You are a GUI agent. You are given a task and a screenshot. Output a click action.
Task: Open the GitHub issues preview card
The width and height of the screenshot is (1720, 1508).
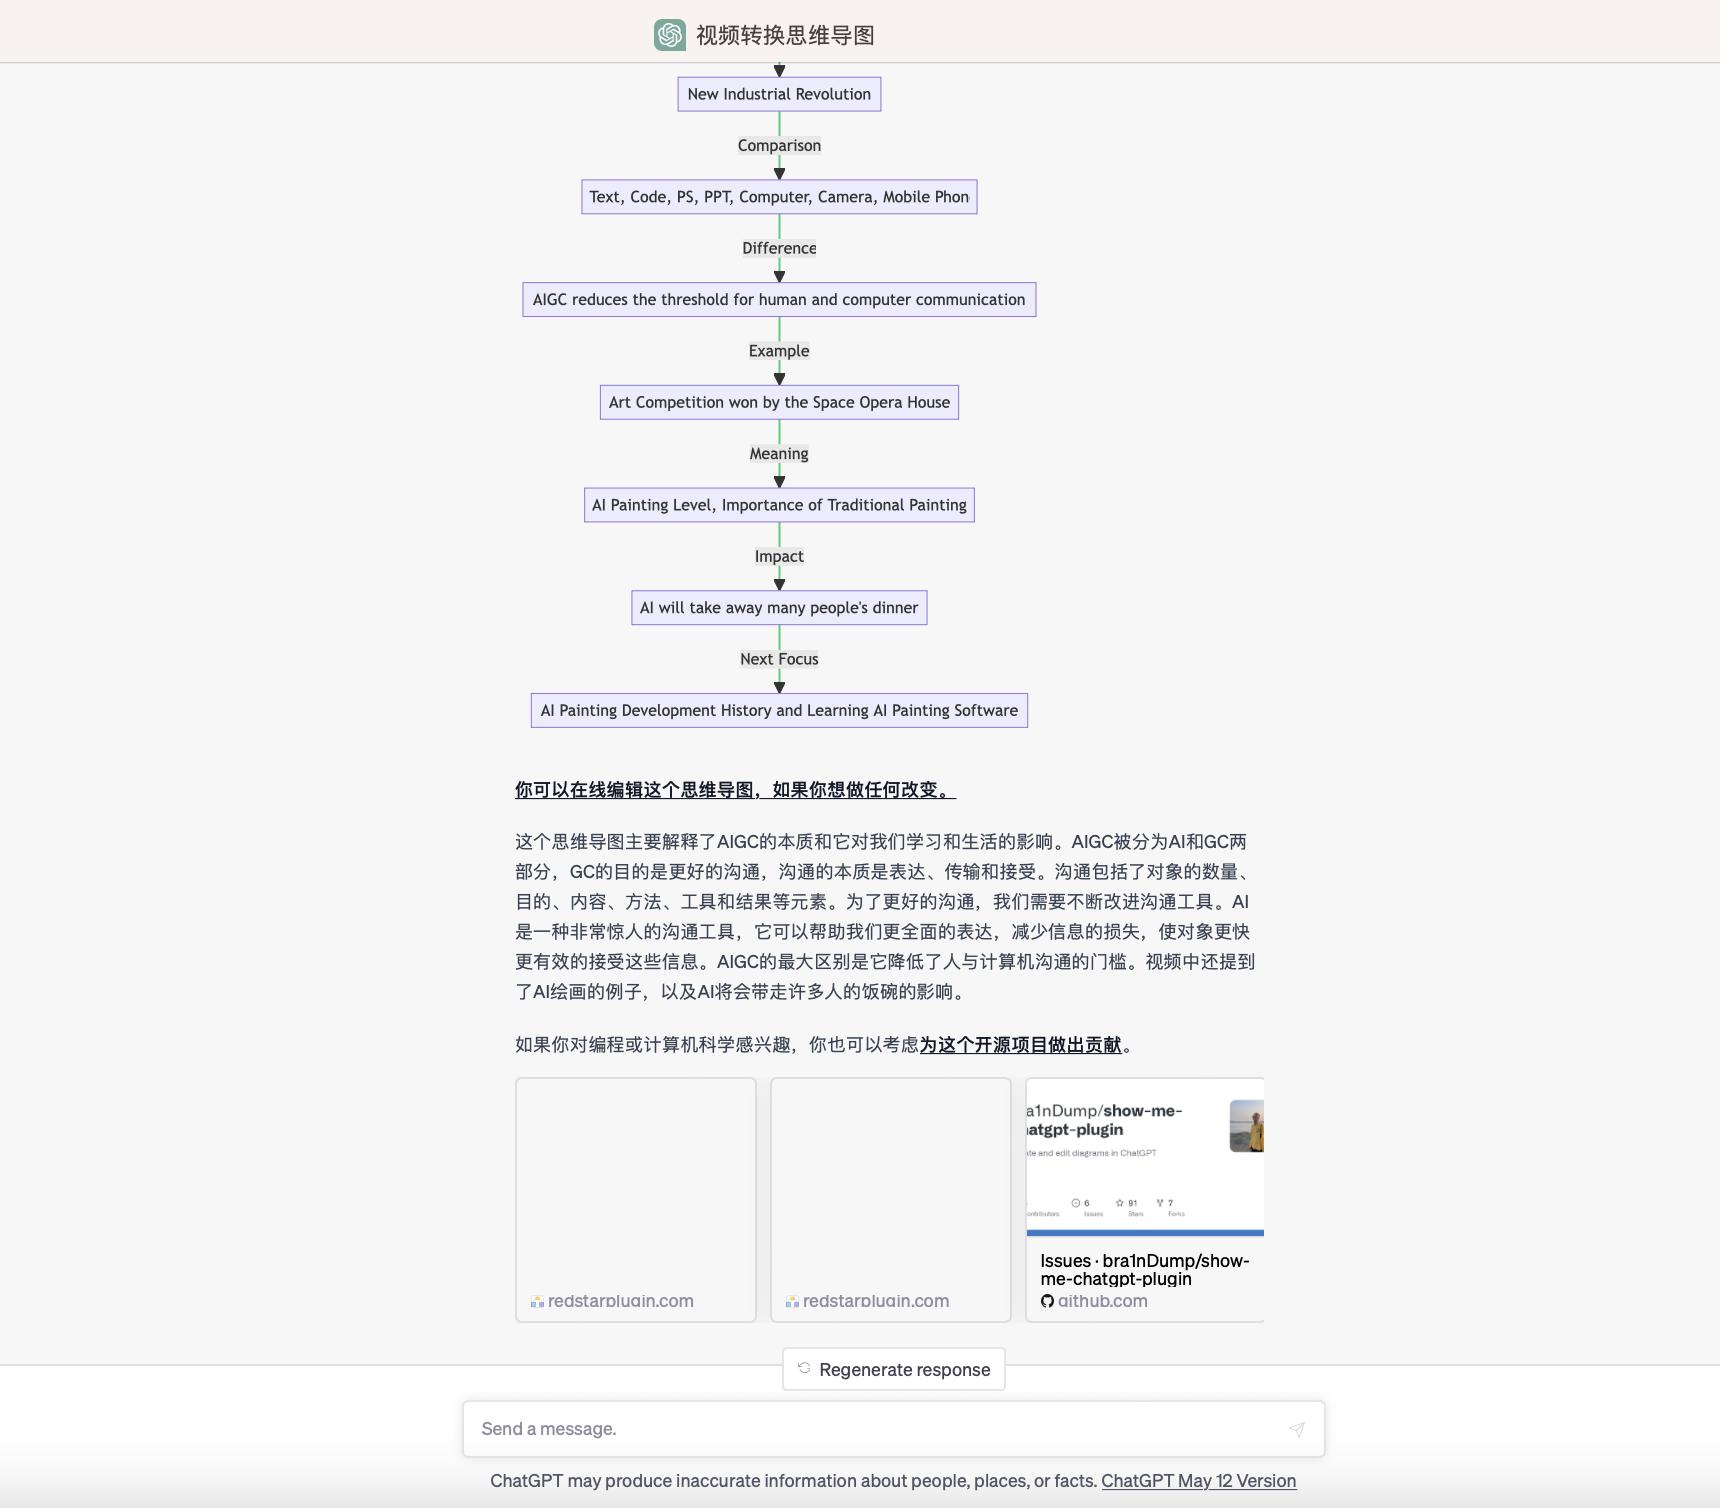pyautogui.click(x=1145, y=1200)
